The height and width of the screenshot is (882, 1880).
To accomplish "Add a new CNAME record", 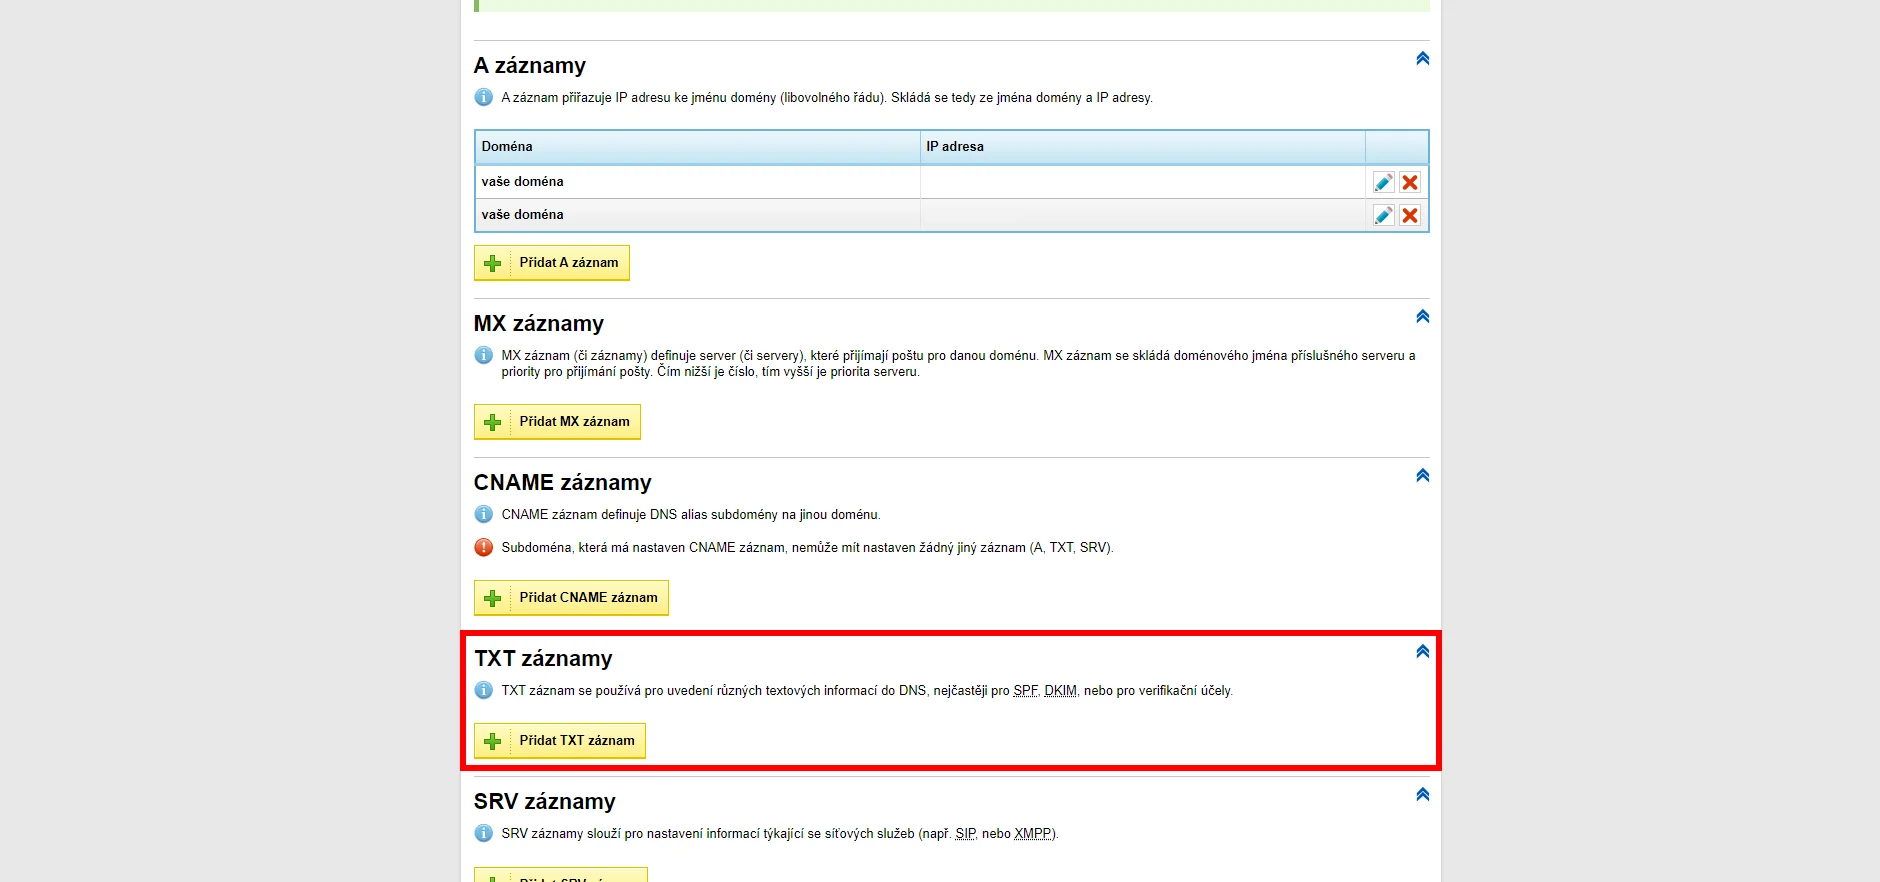I will click(x=571, y=598).
